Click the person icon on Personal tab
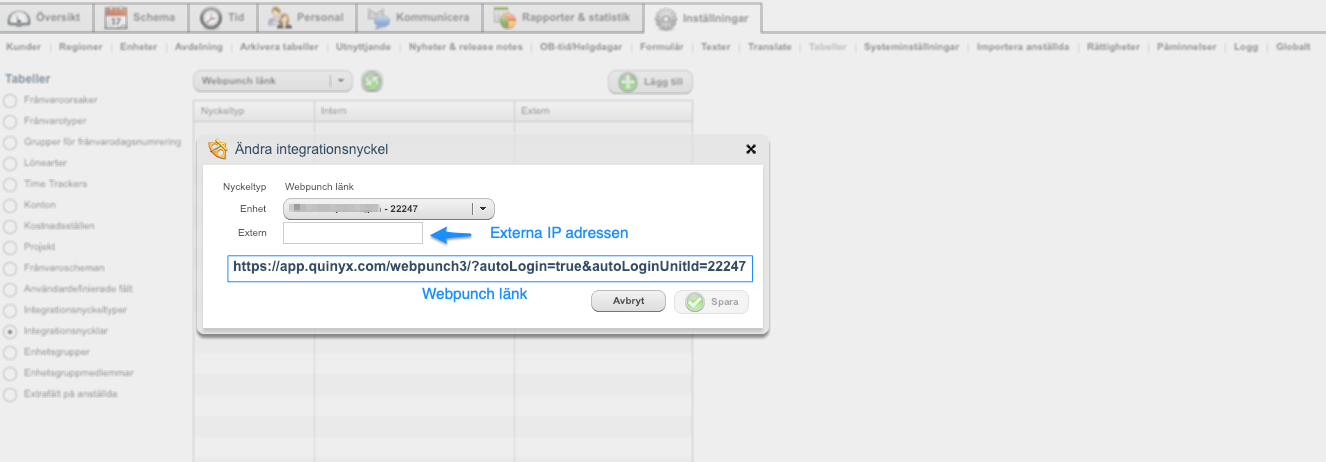 click(x=281, y=17)
